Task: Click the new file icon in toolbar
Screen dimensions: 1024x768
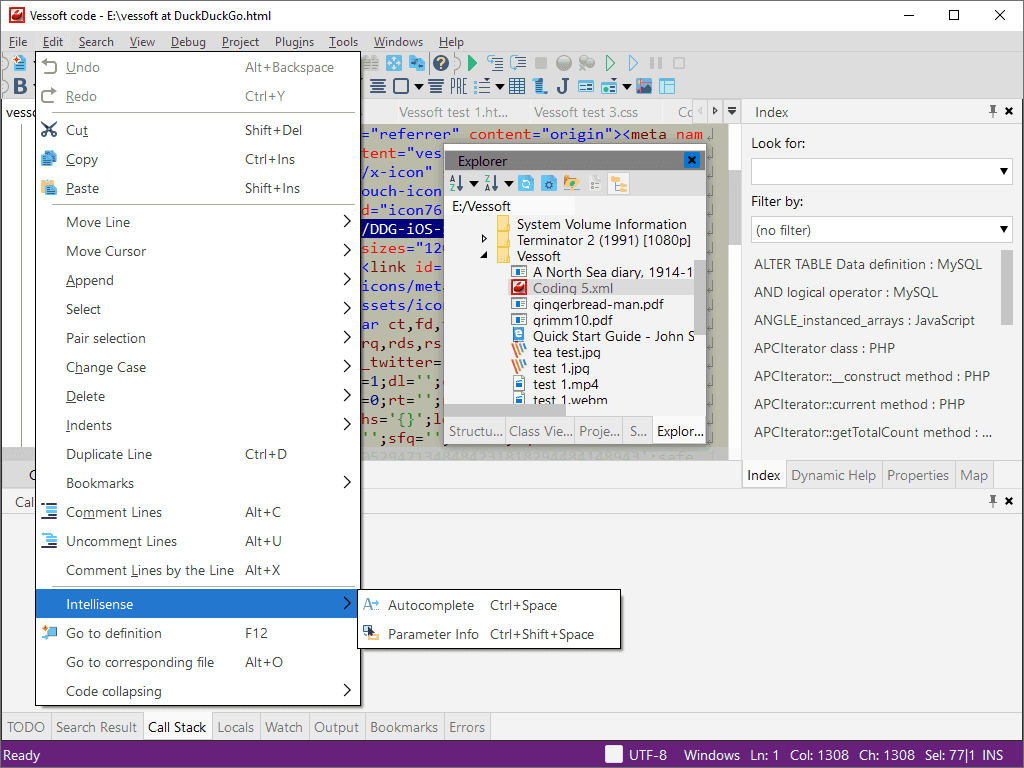Action: tap(20, 63)
